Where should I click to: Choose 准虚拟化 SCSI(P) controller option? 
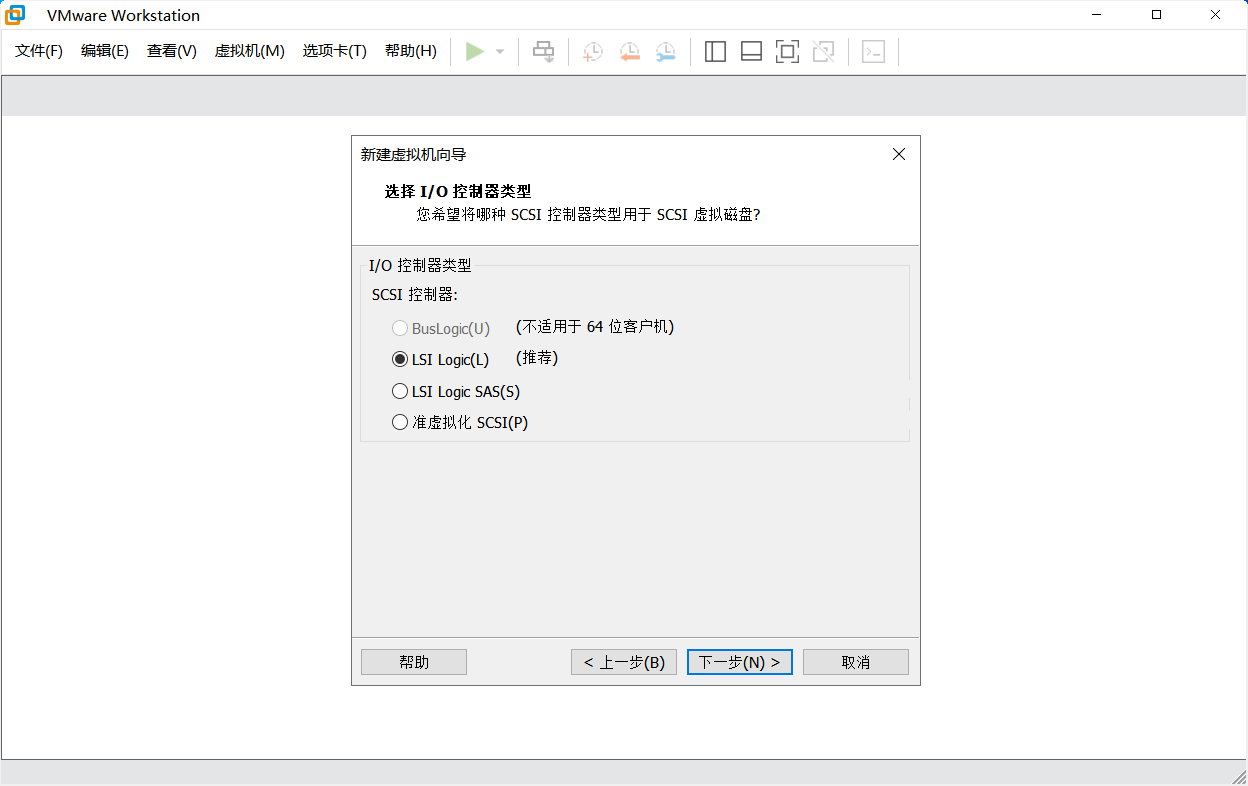tap(400, 422)
